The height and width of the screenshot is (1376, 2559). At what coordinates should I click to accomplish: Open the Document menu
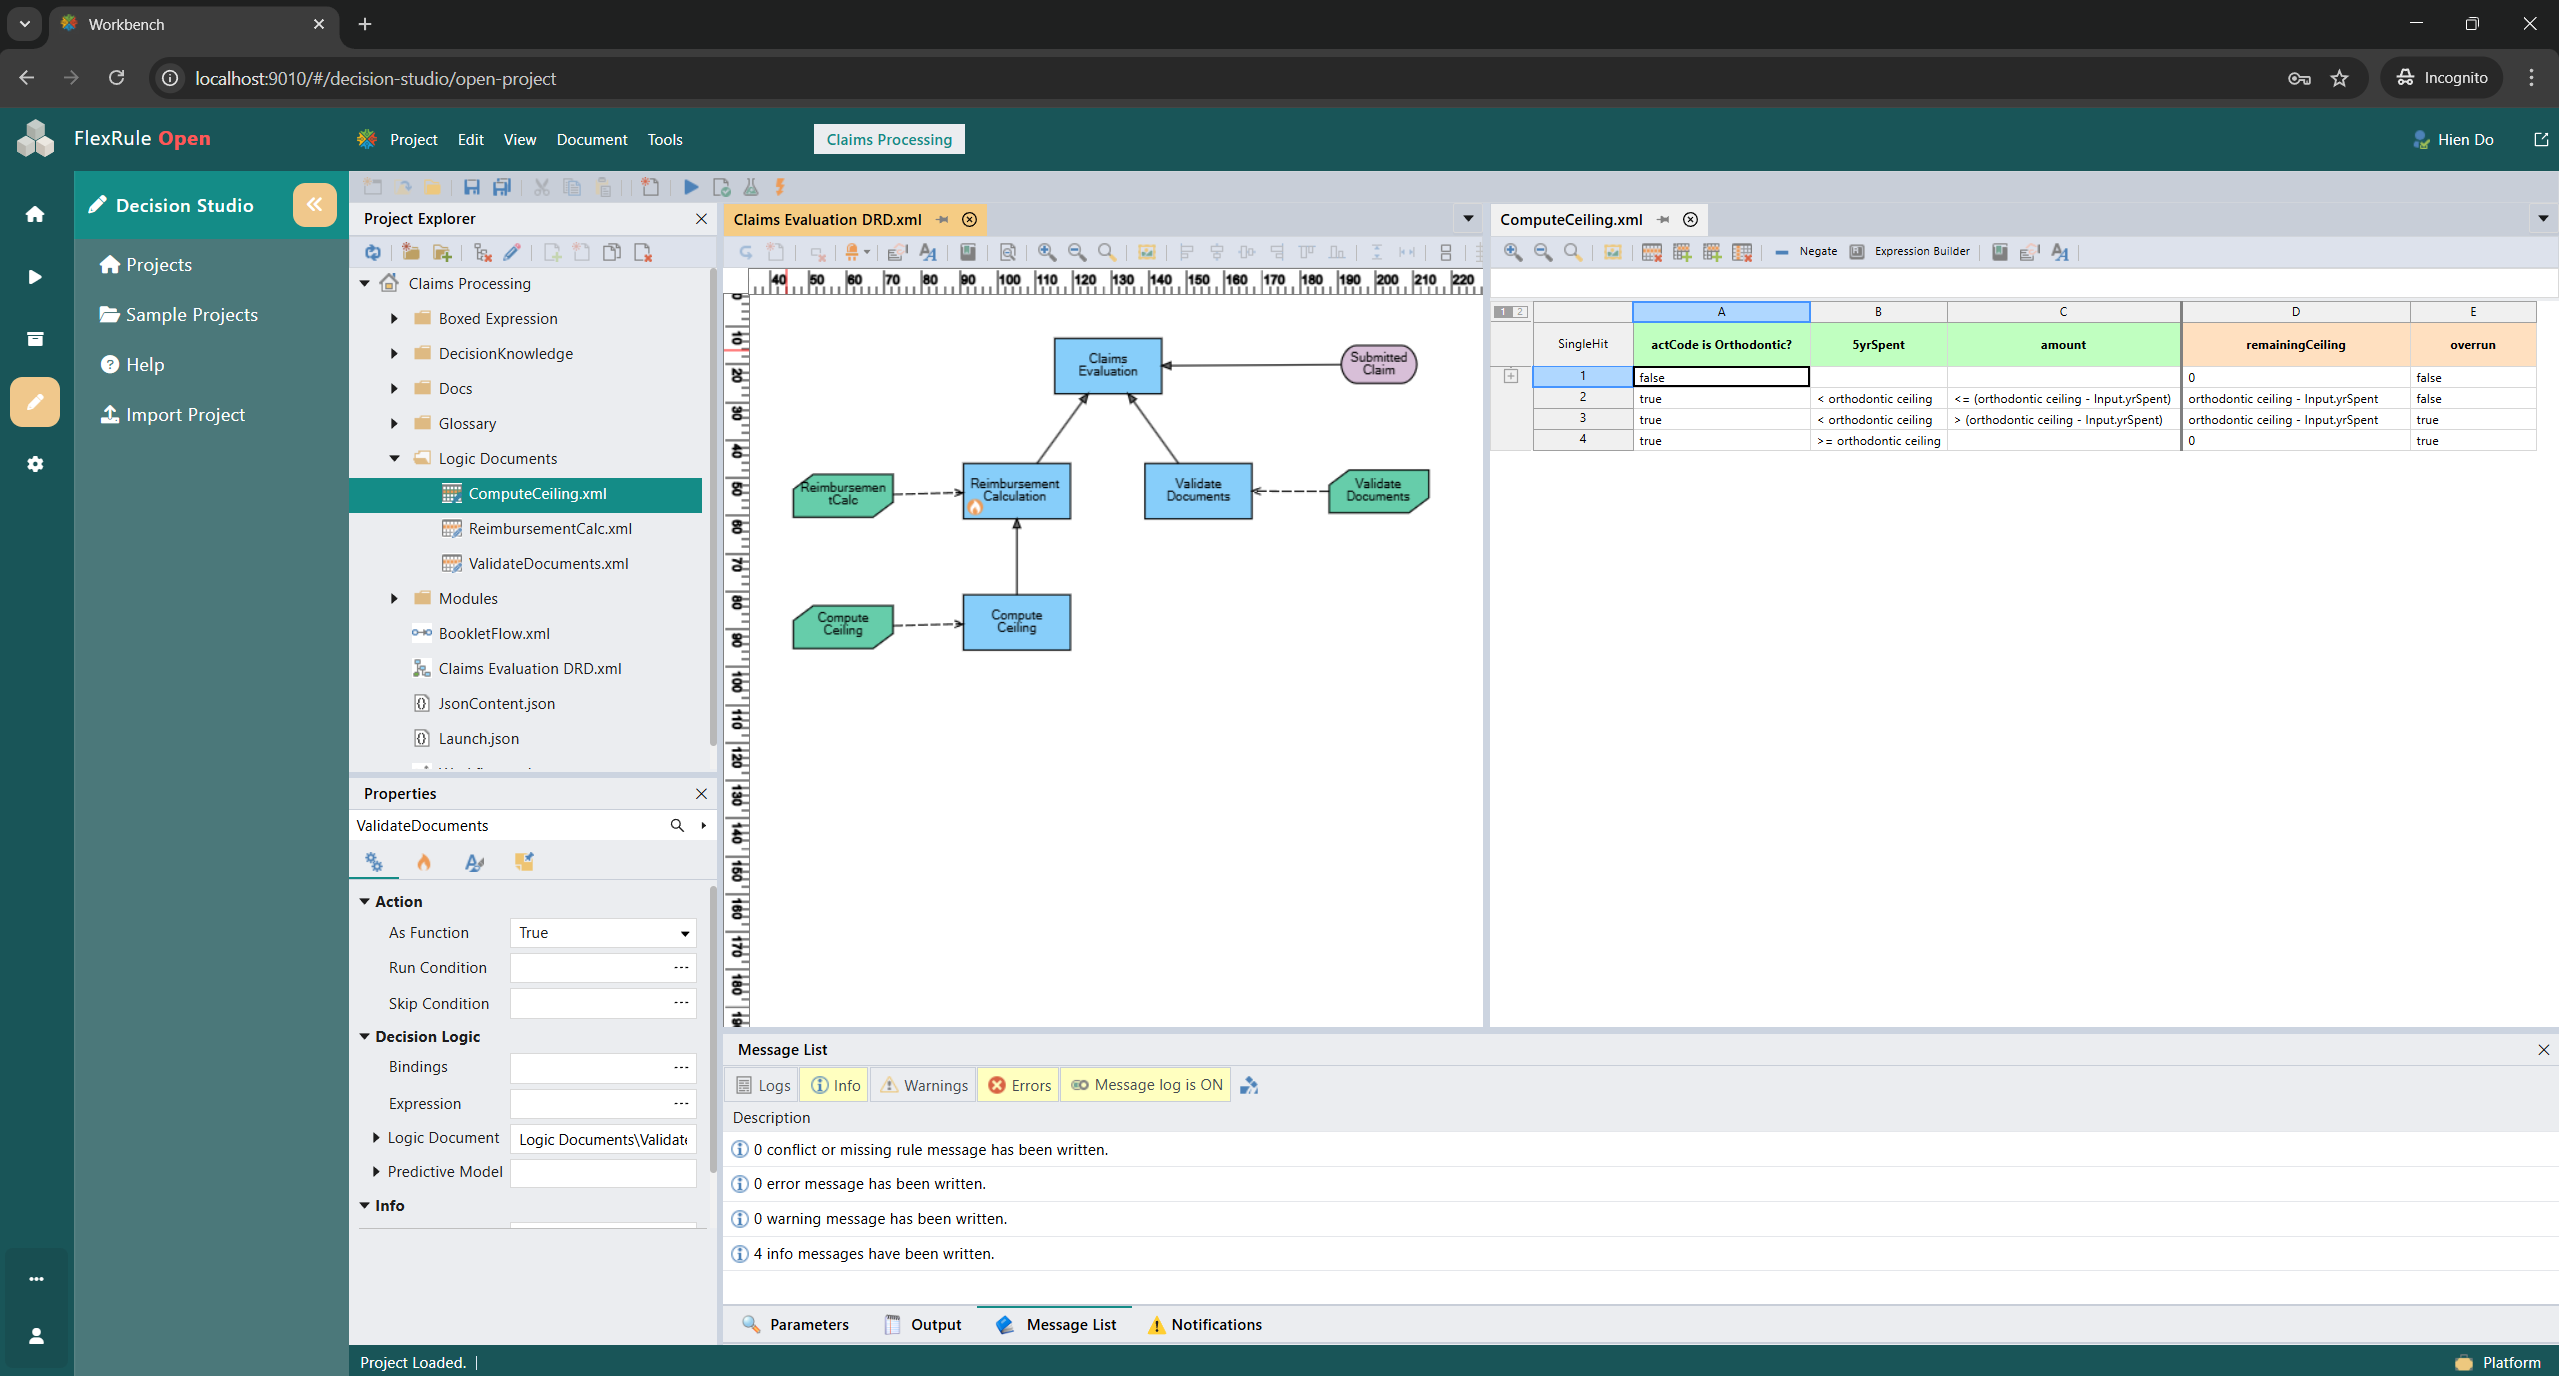pos(591,139)
